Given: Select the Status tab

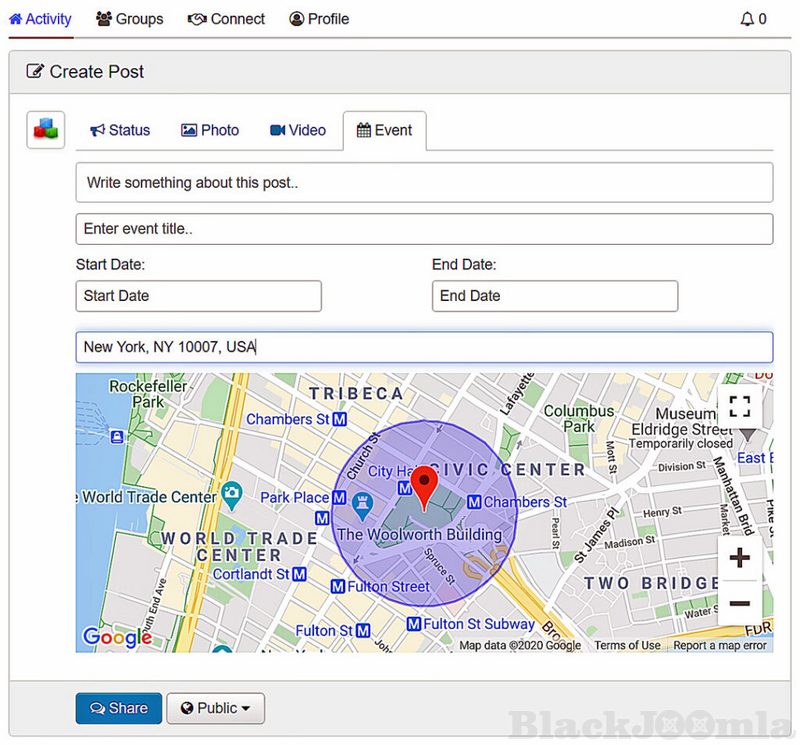Looking at the screenshot, I should pos(120,130).
